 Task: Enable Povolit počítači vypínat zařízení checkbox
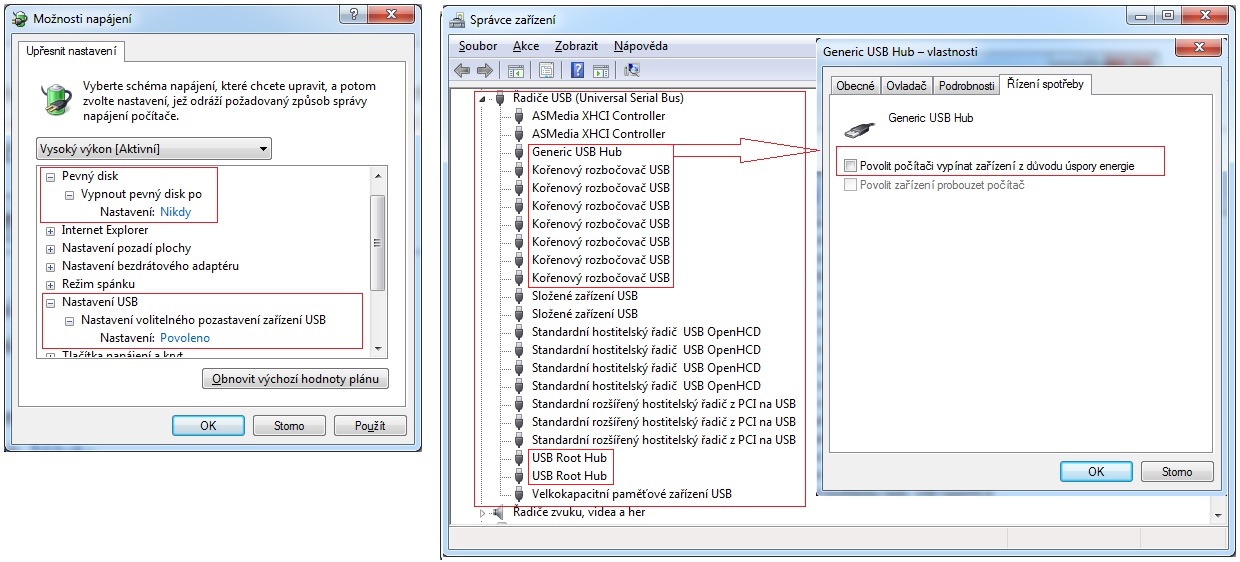pos(851,165)
